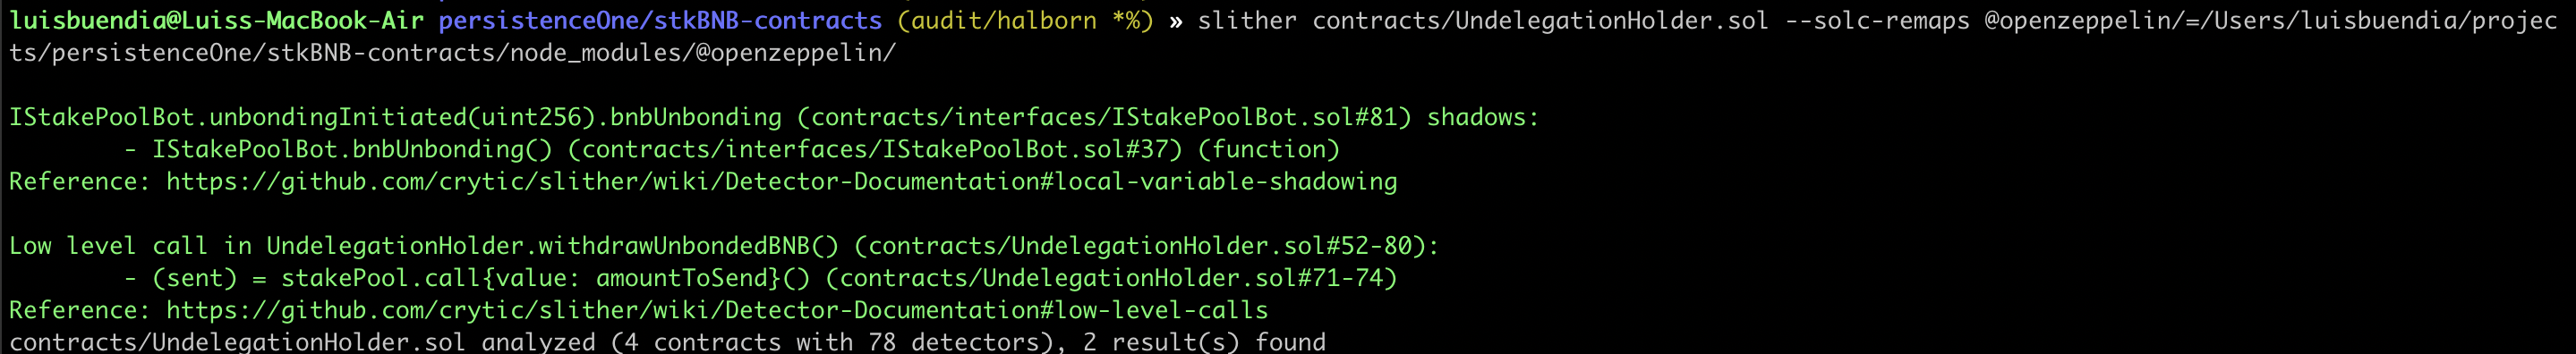2576x354 pixels.
Task: Click the '2 result(s) found' summary text
Action: [1204, 342]
